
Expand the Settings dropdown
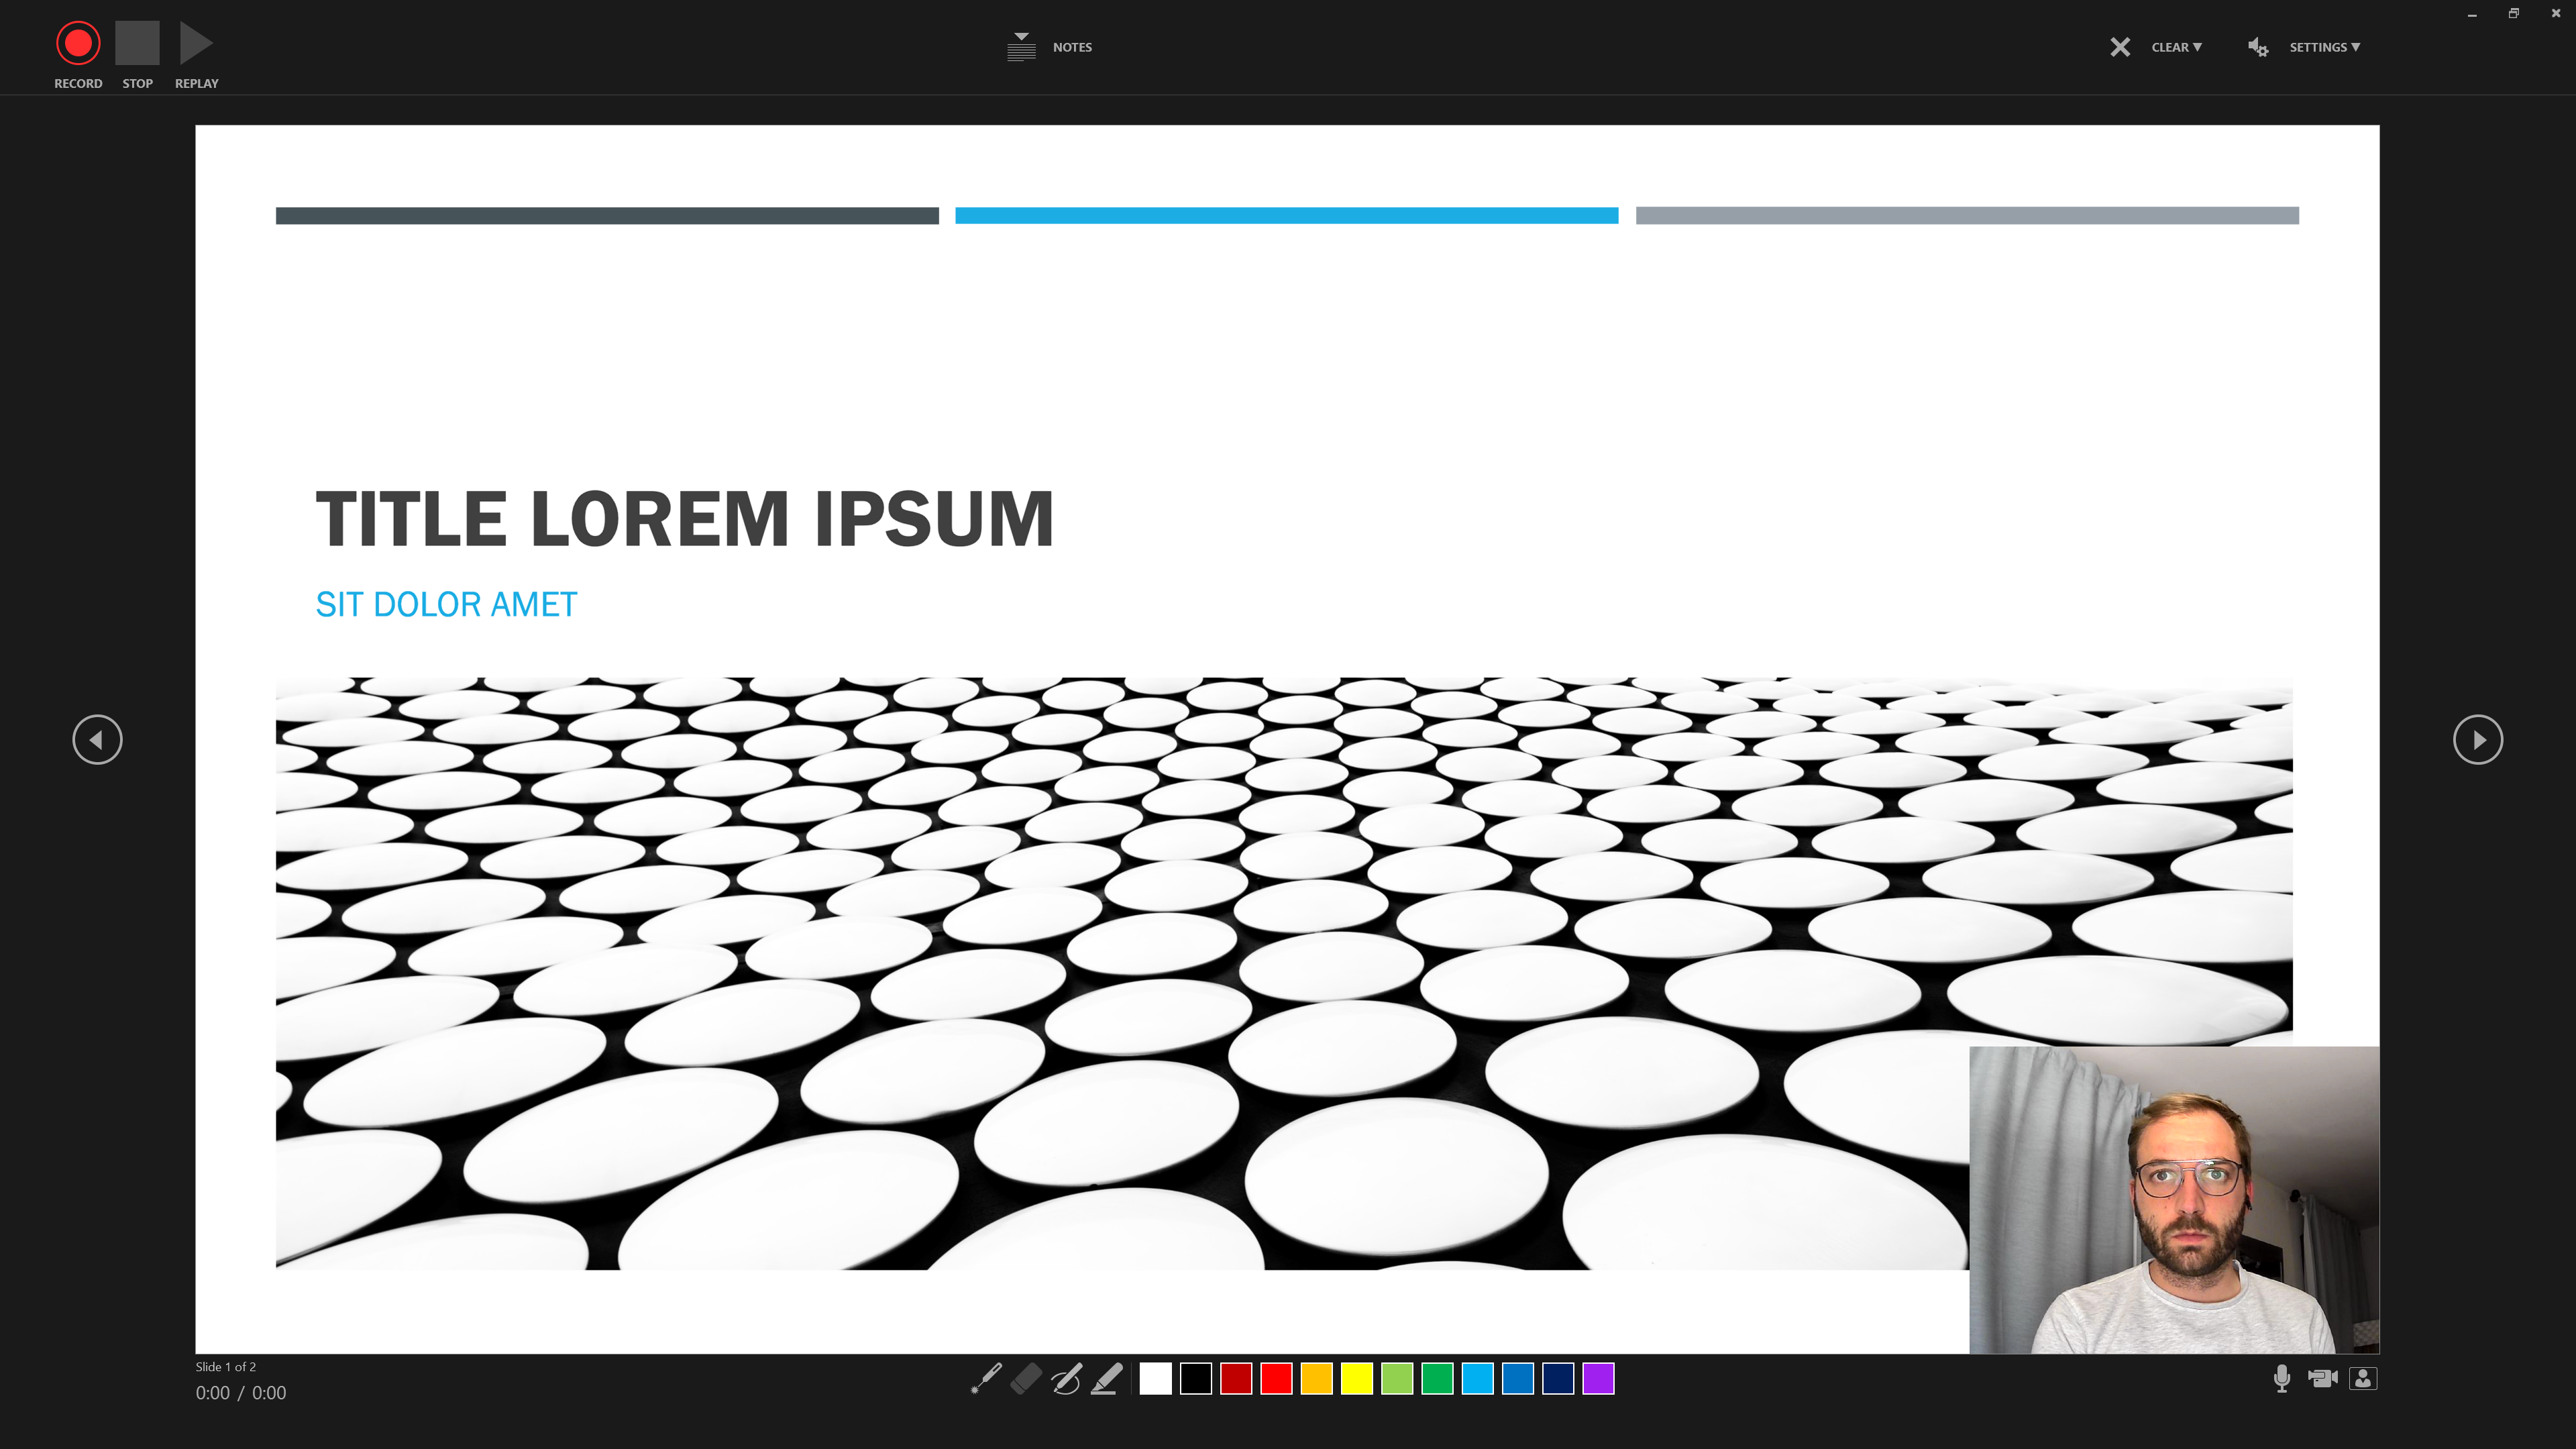tap(2323, 47)
